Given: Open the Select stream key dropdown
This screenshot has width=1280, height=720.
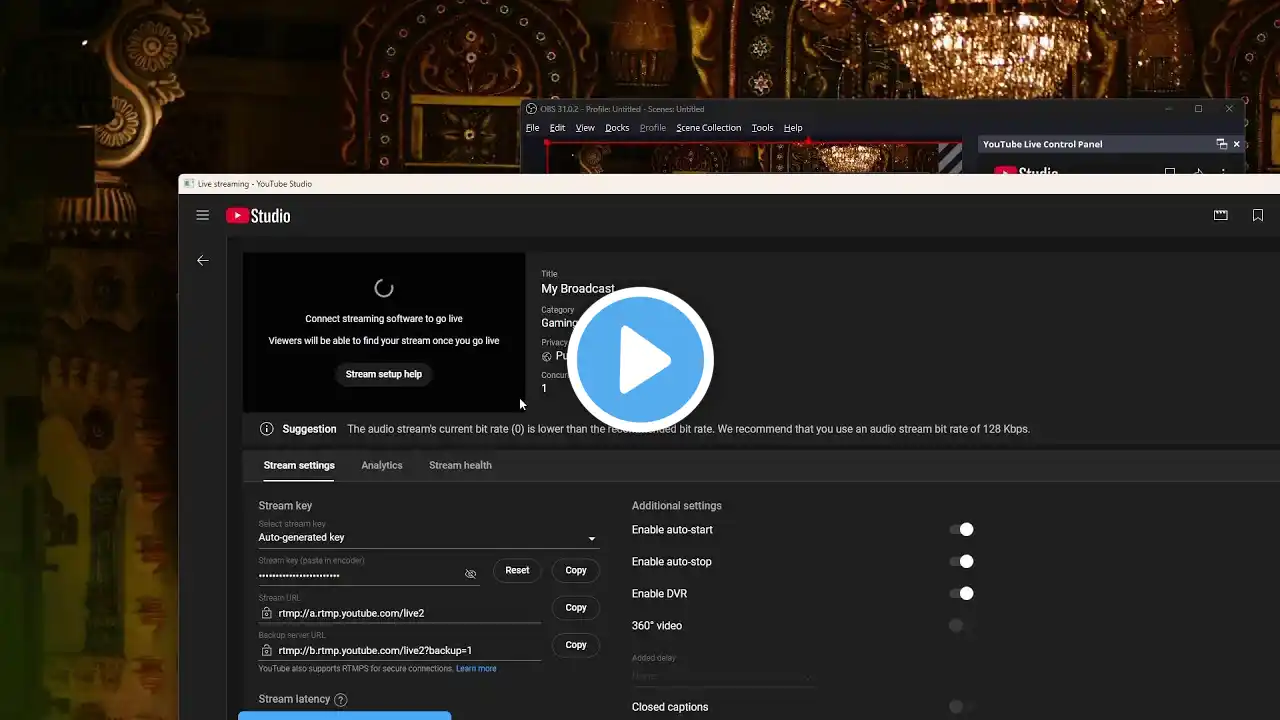Looking at the screenshot, I should (x=428, y=537).
